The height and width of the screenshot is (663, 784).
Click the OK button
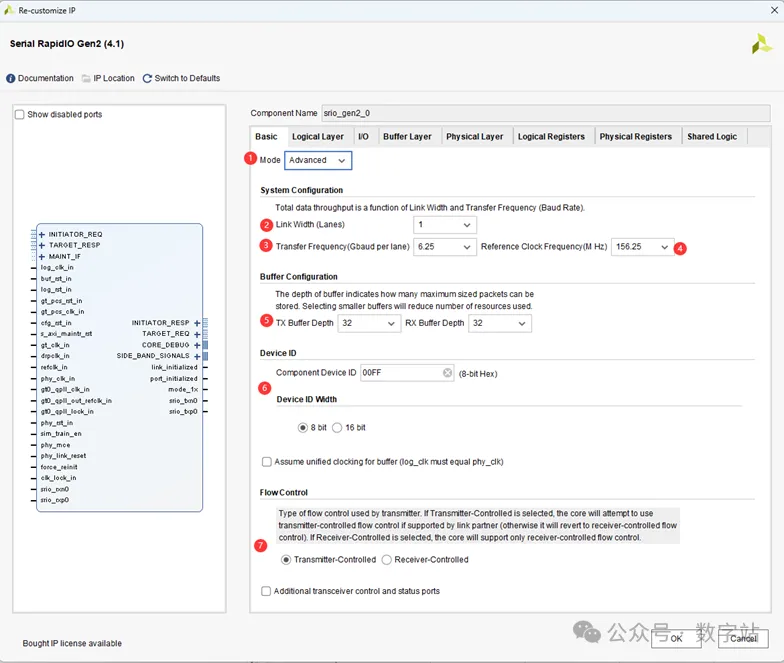click(676, 638)
